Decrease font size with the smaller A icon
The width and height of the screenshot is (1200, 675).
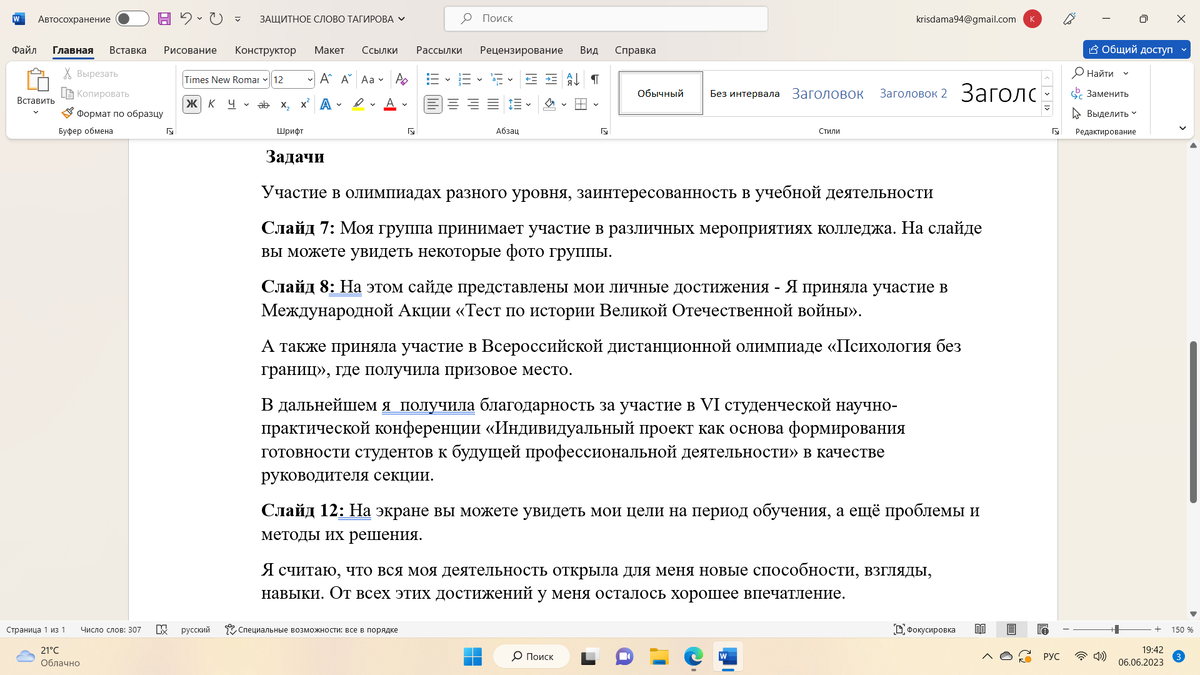click(346, 79)
